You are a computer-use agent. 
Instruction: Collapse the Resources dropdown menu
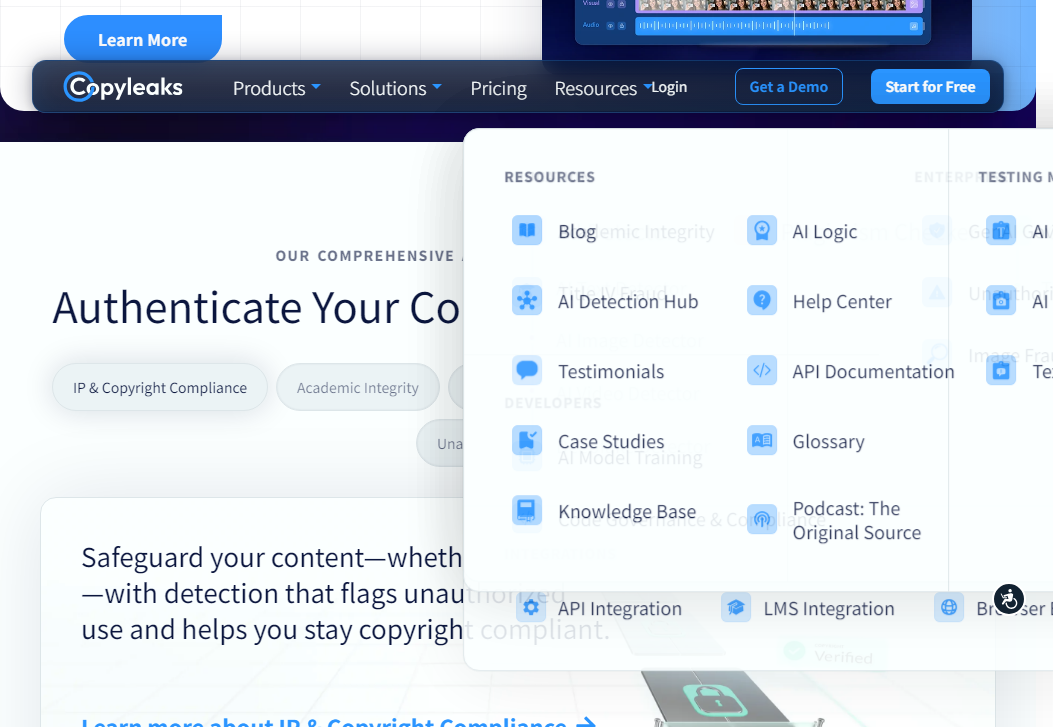coord(602,88)
